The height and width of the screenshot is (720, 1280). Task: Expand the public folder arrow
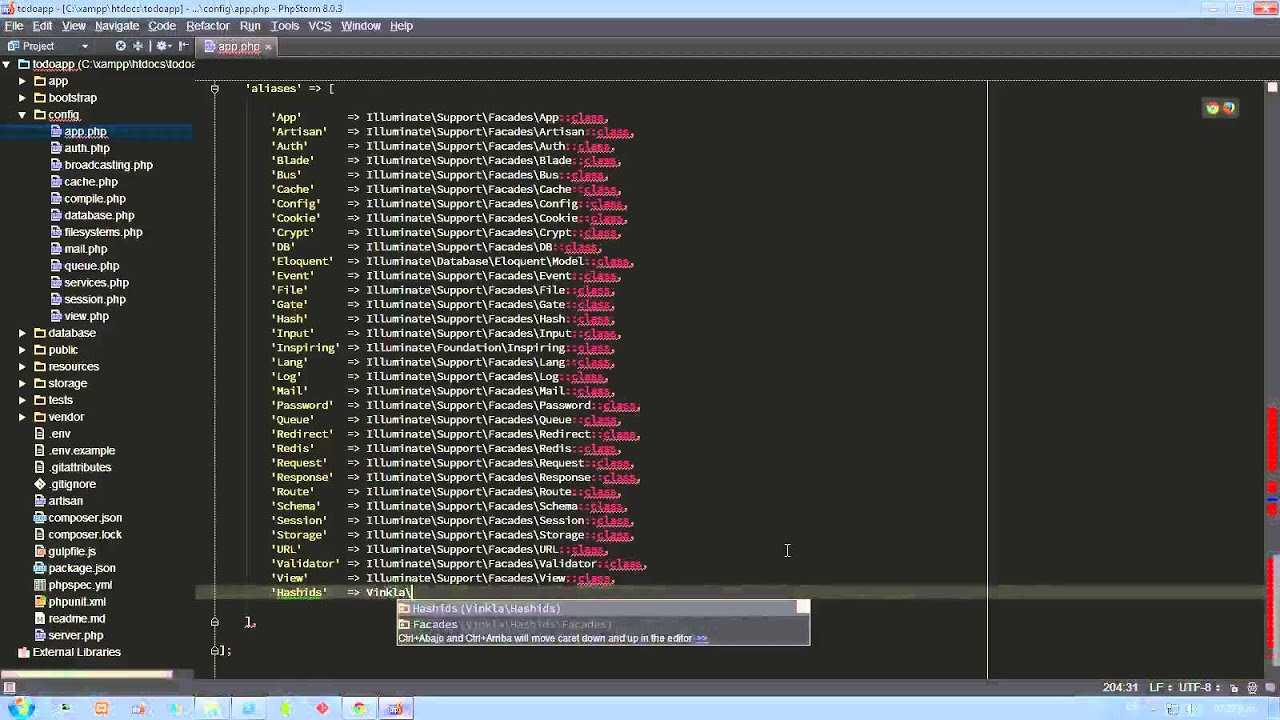tap(22, 350)
